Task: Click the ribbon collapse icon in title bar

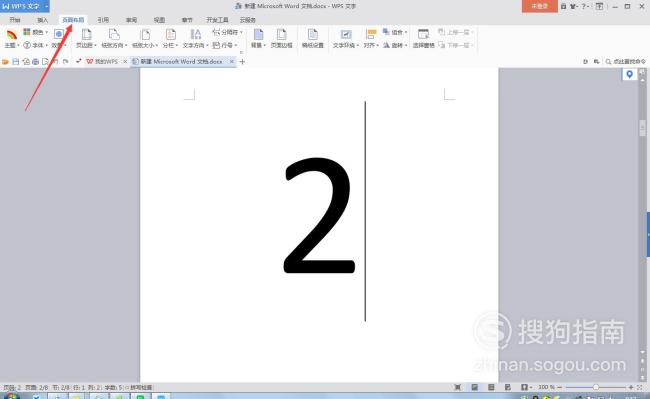Action: 599,6
